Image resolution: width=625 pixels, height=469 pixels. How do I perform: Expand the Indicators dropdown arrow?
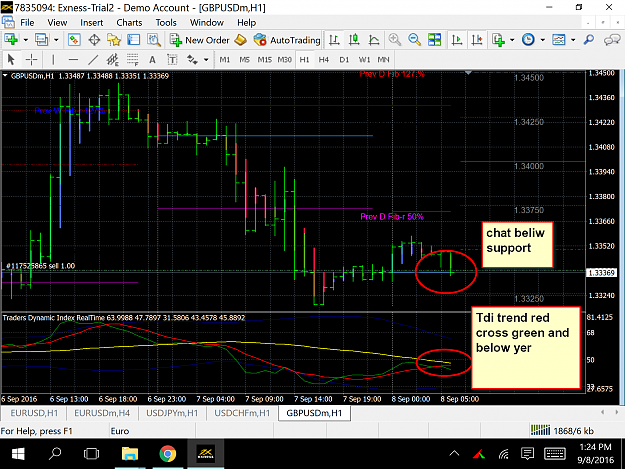[x=512, y=40]
